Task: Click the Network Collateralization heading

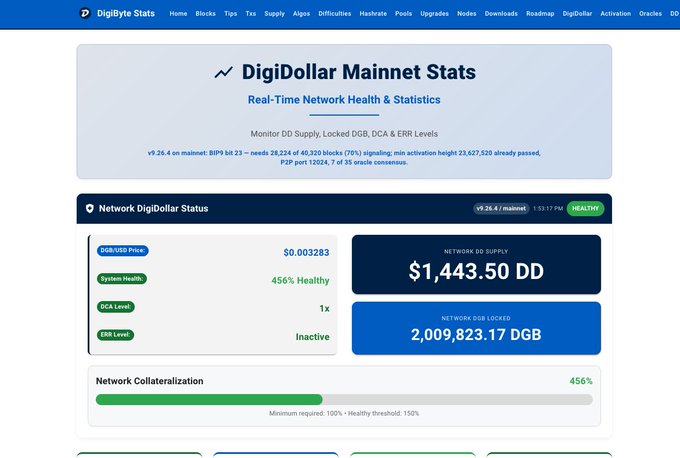Action: 150,381
